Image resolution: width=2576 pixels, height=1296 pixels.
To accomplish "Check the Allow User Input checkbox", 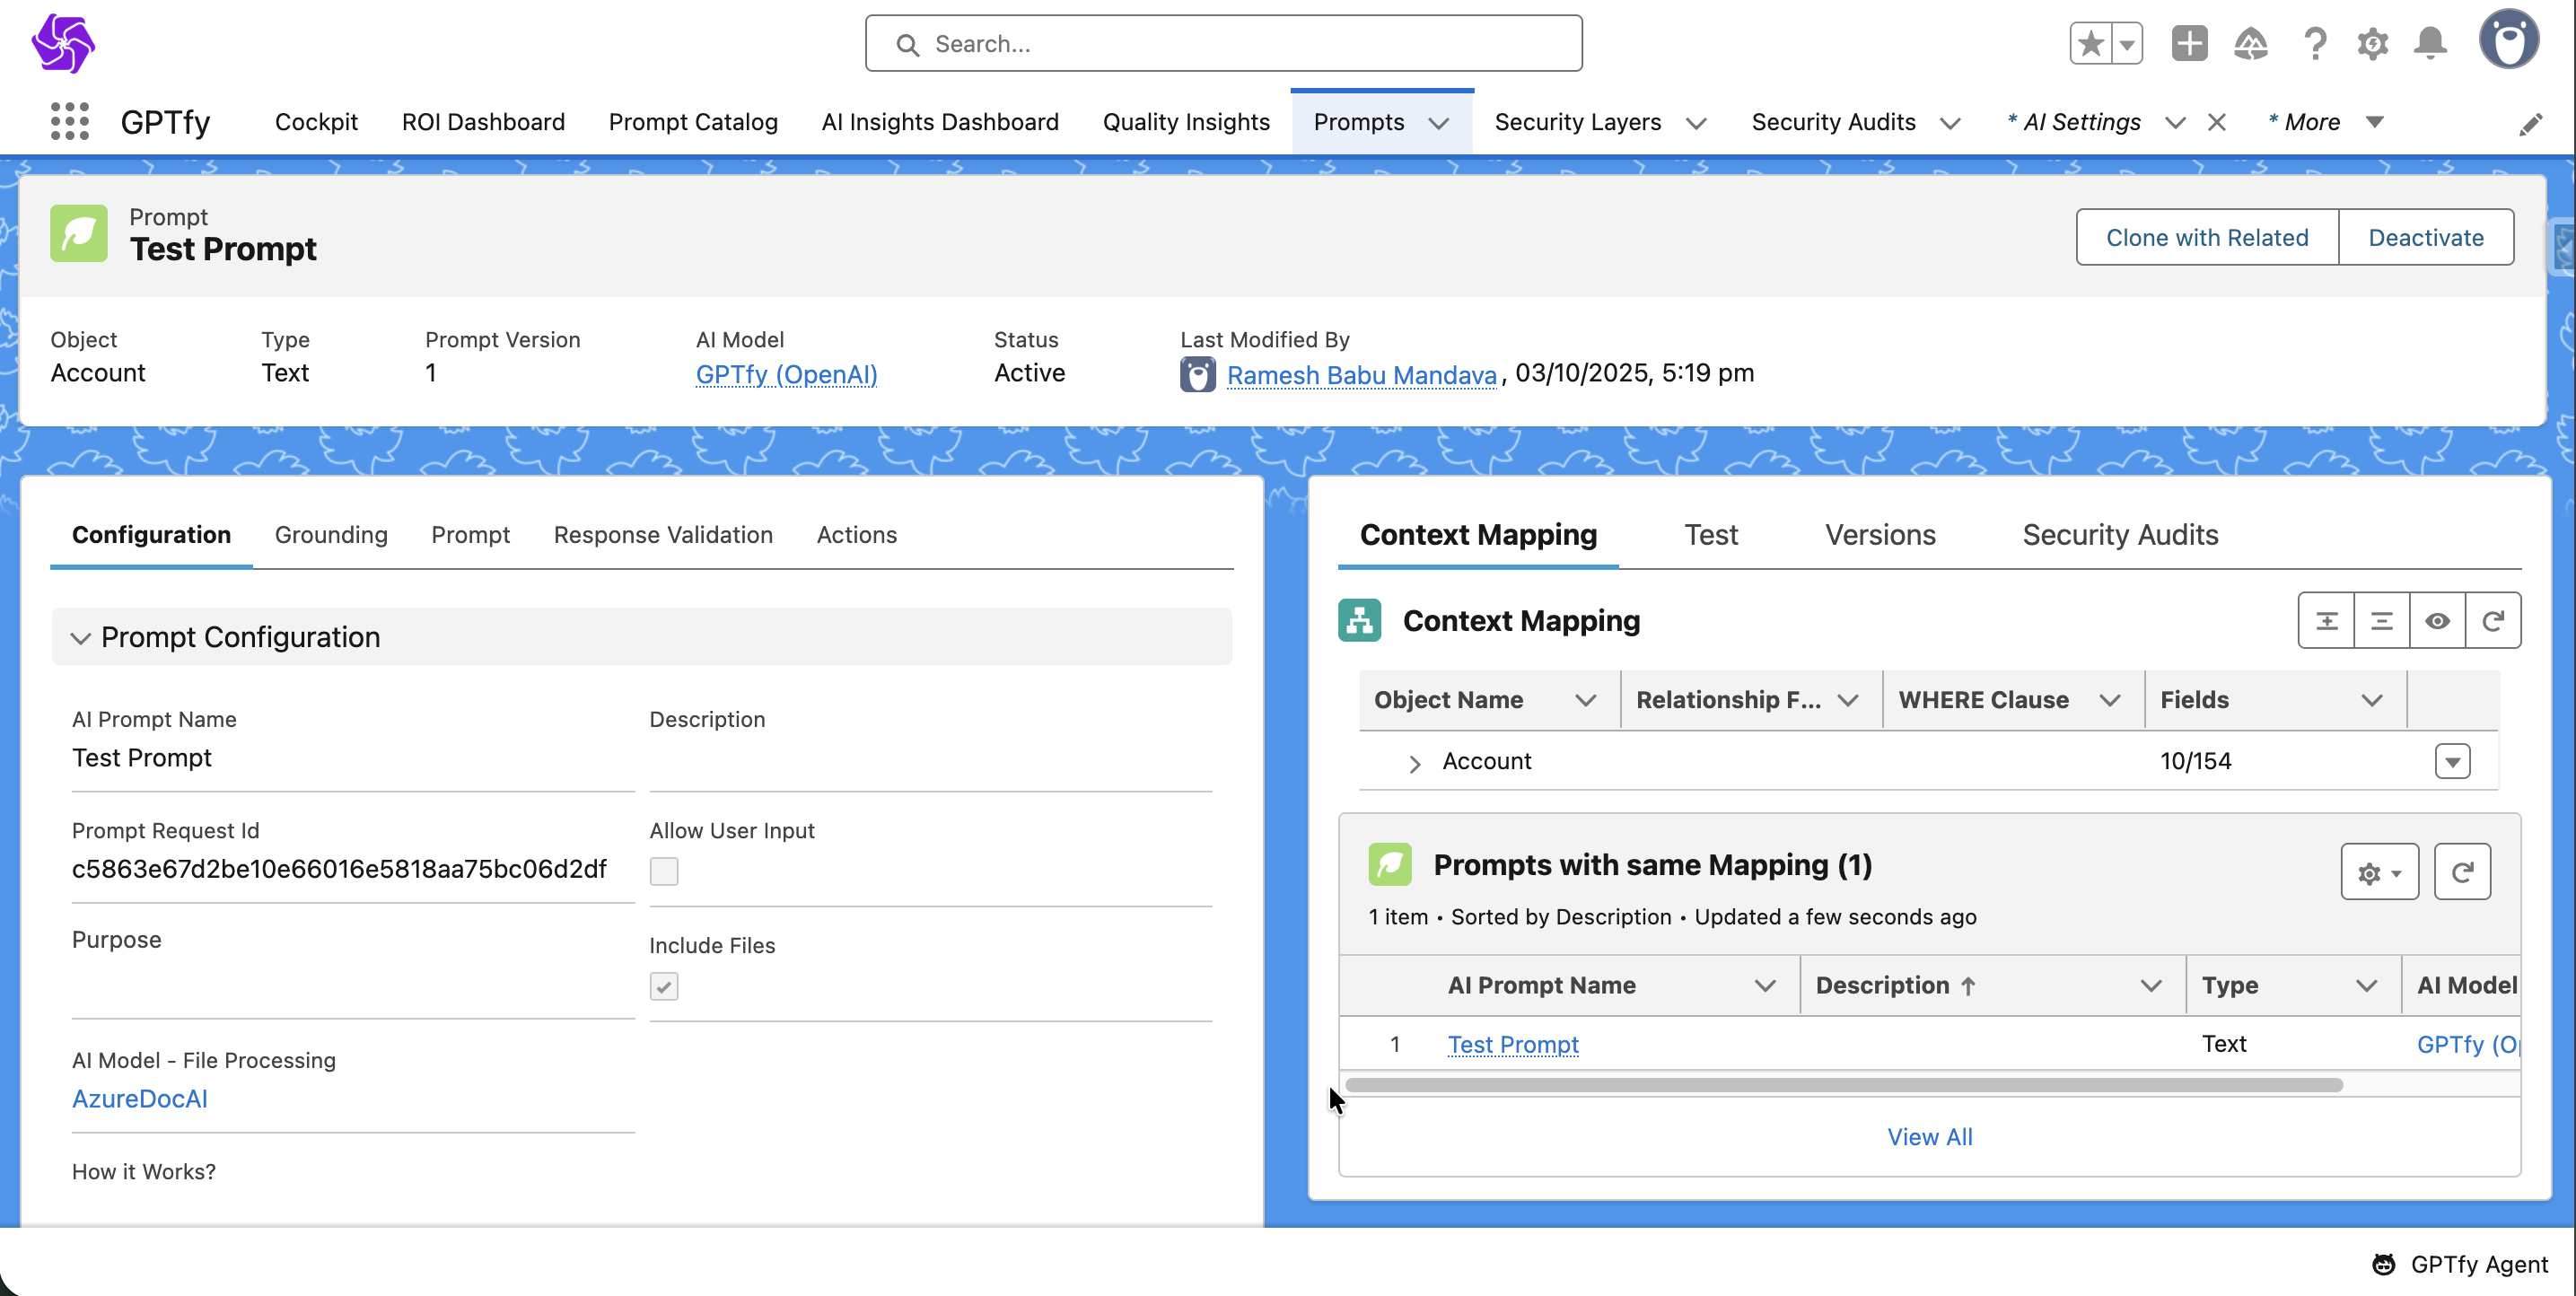I will [664, 871].
